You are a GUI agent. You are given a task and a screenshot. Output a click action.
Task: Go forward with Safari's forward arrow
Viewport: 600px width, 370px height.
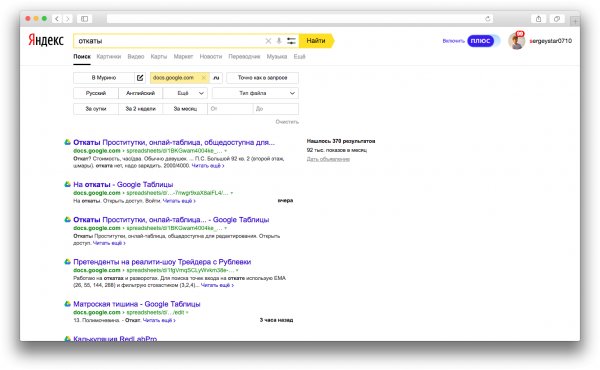pos(68,18)
